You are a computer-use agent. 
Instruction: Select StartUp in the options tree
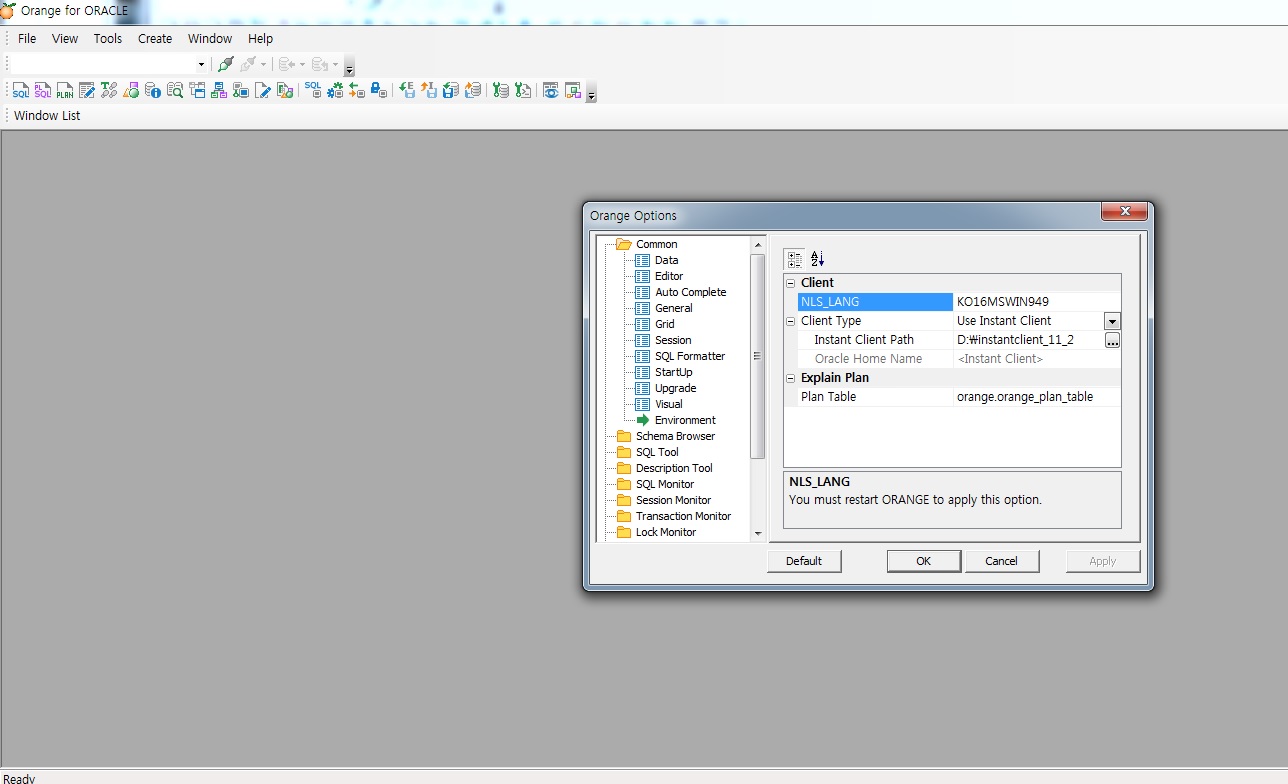pos(673,372)
